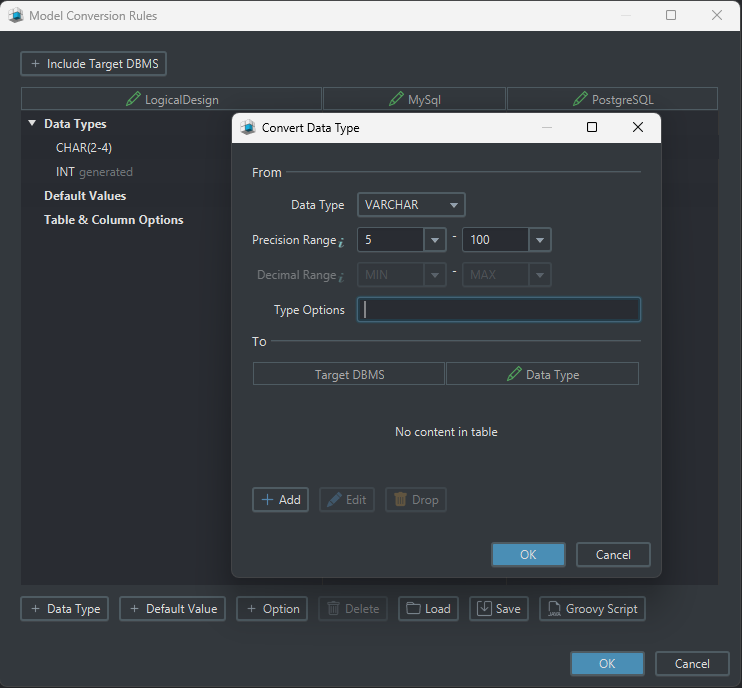Close the Convert Data Type dialog
This screenshot has width=742, height=688.
[x=638, y=127]
